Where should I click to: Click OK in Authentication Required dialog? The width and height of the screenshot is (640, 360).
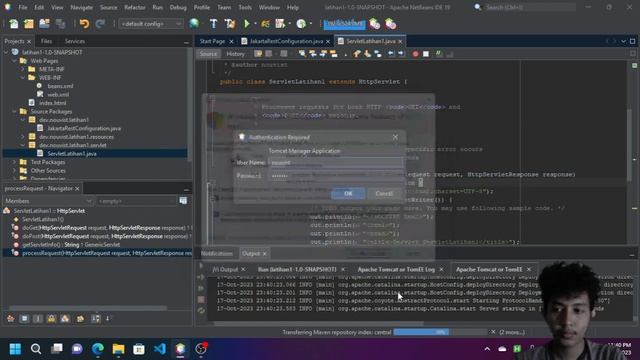[x=348, y=193]
